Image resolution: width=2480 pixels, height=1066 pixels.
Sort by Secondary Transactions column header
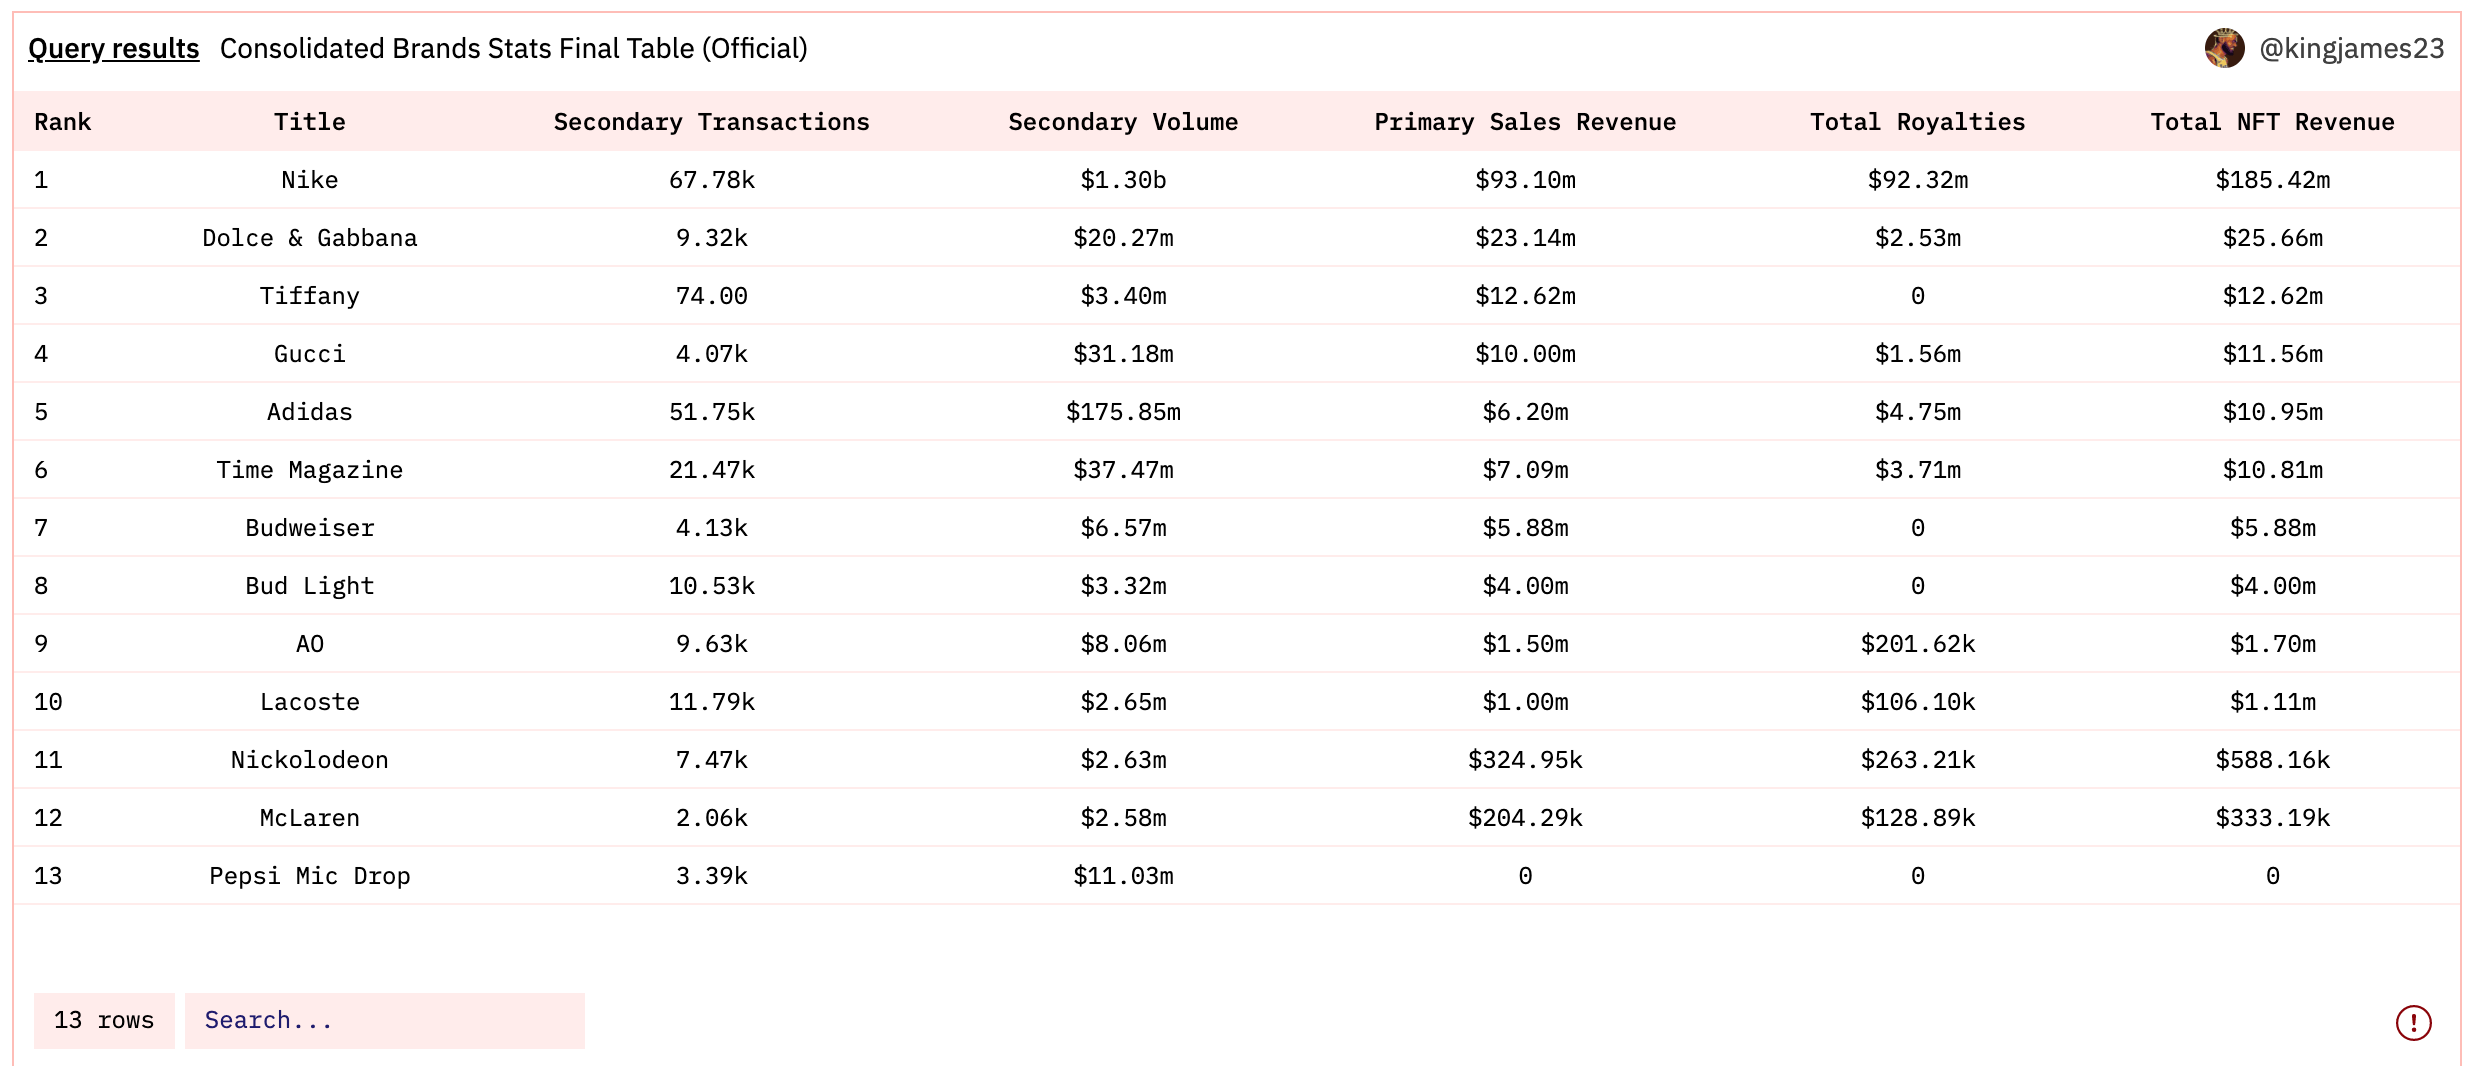pos(711,122)
